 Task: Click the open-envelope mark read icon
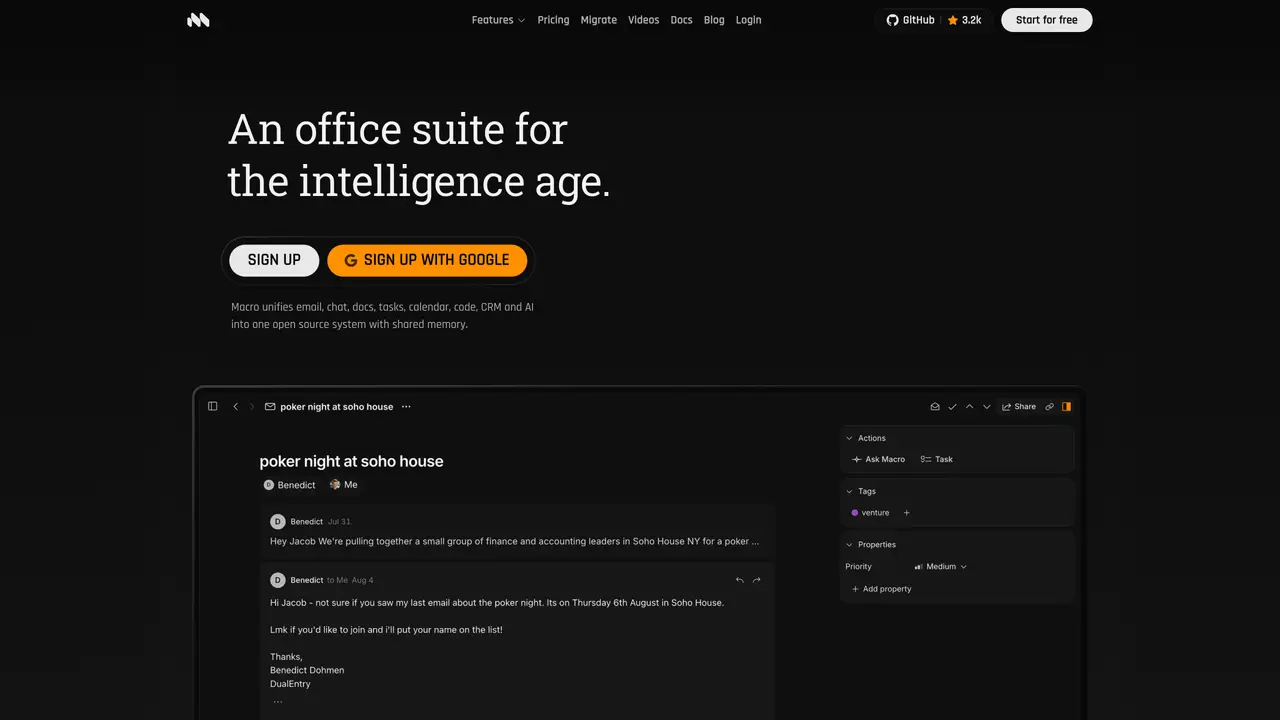point(935,407)
